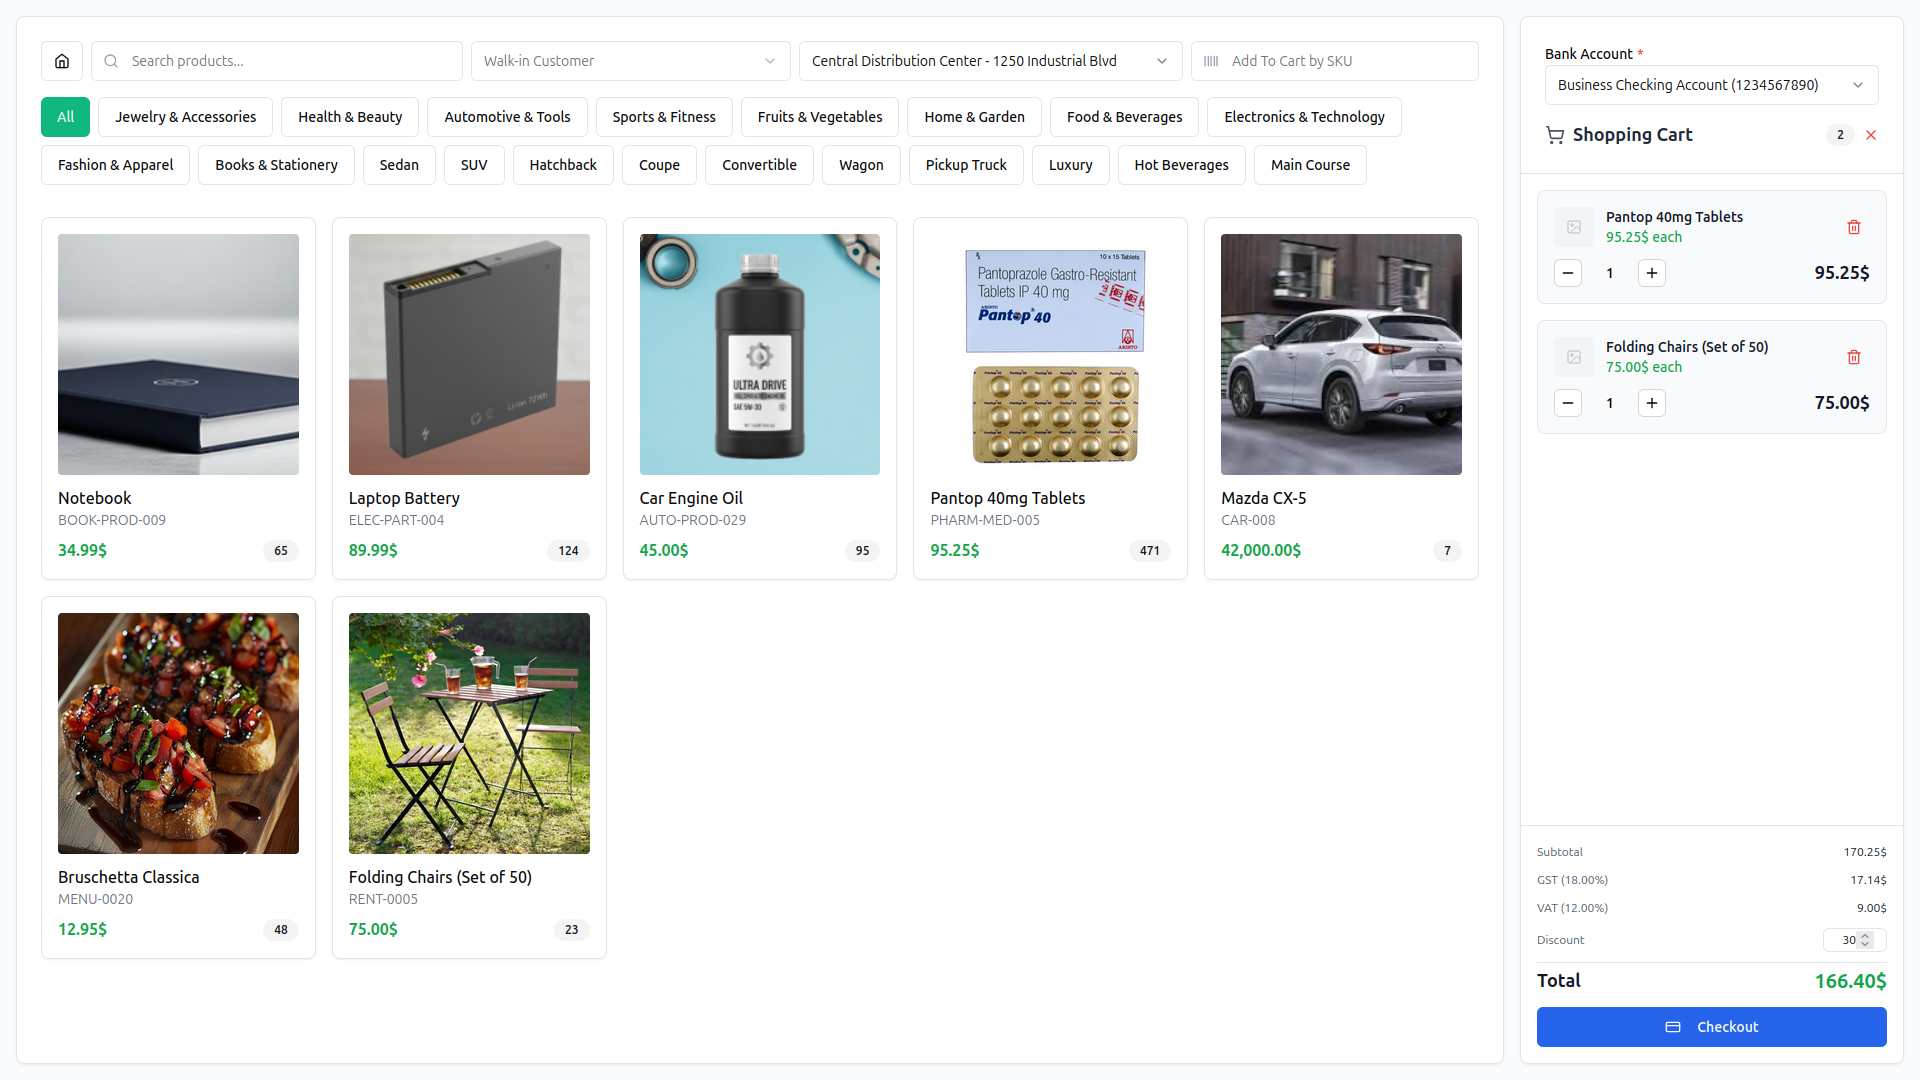
Task: Focus the Search products field
Action: (x=290, y=61)
